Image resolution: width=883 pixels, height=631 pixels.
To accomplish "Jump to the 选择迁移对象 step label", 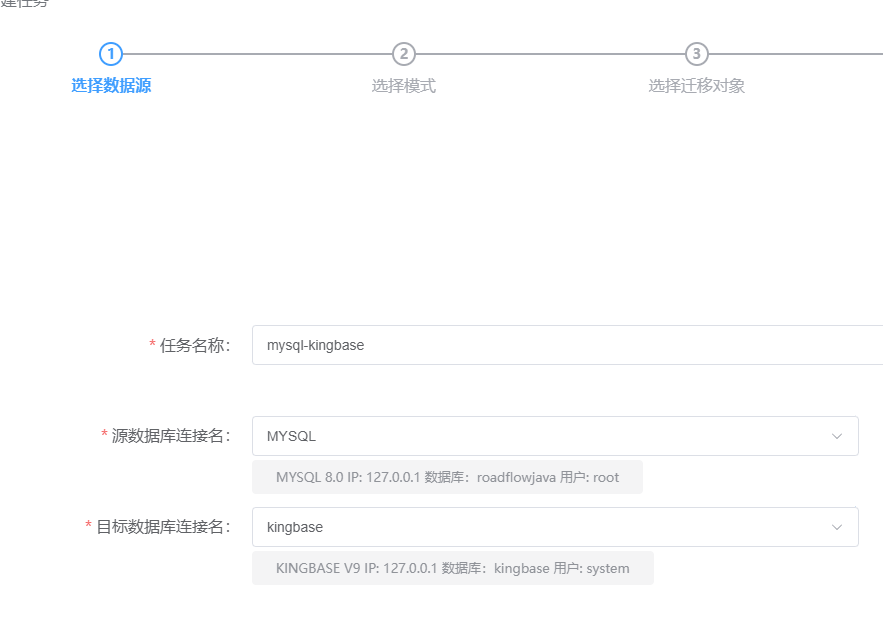I will pyautogui.click(x=697, y=86).
